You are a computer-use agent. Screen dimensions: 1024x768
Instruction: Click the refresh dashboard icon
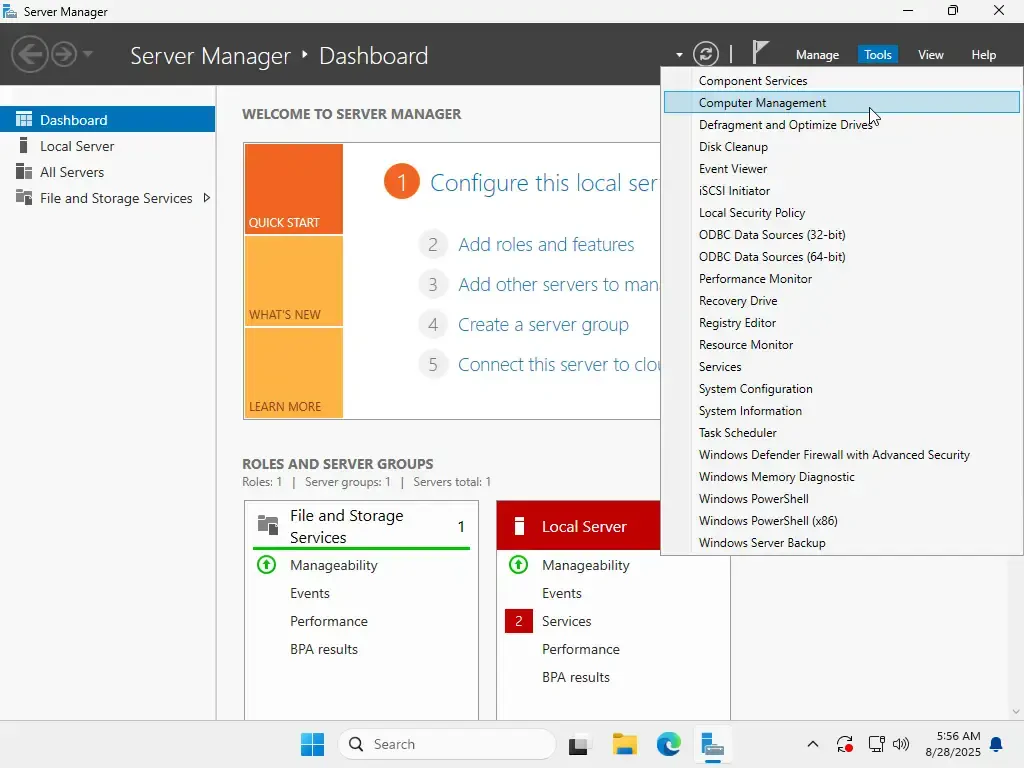(x=706, y=54)
